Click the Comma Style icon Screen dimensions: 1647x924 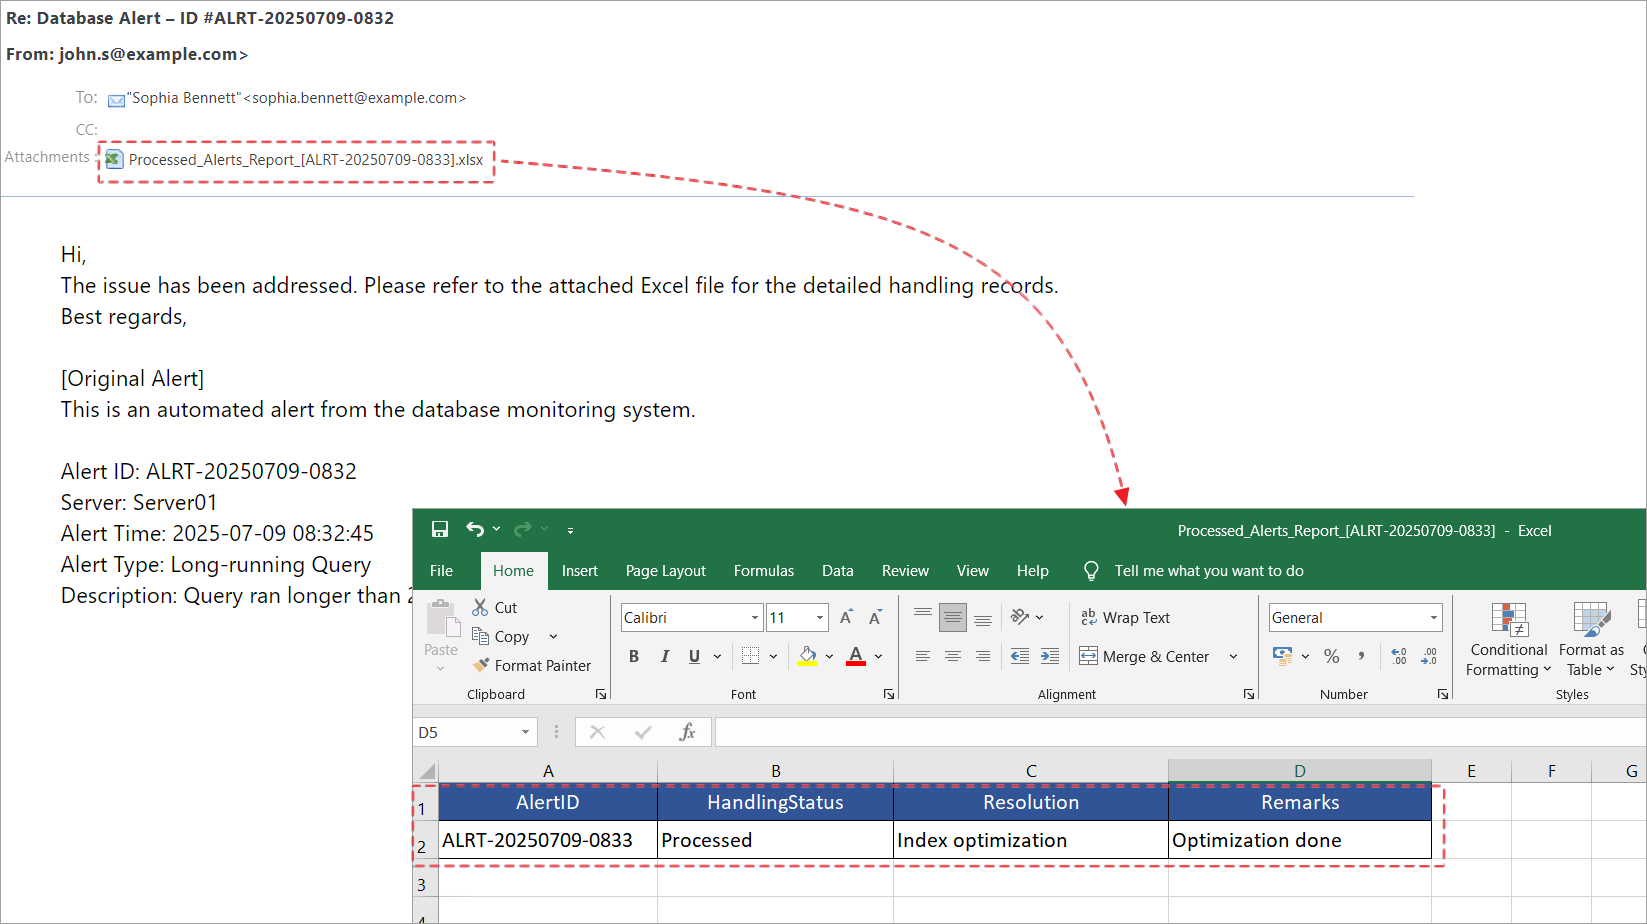click(1361, 656)
